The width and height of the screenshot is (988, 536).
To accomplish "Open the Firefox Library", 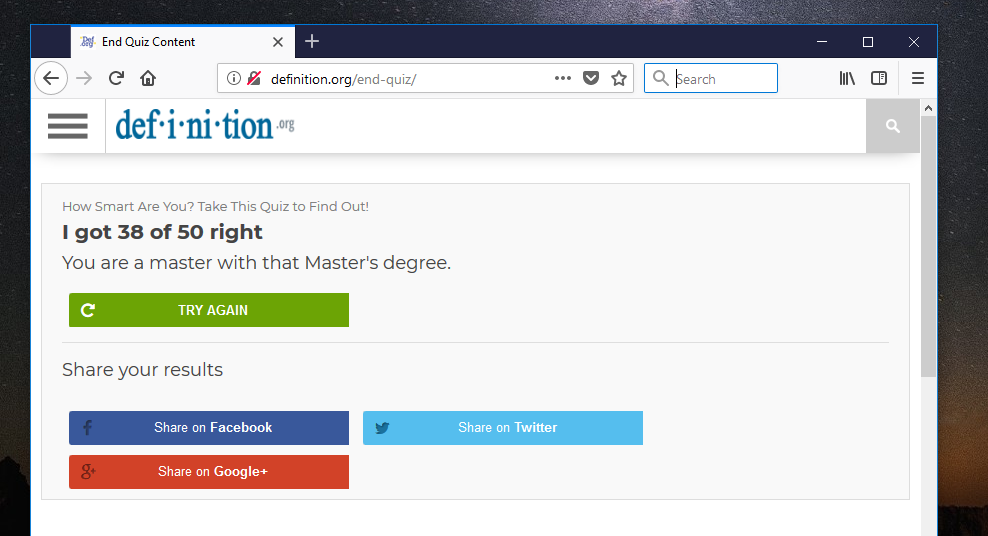I will [847, 78].
